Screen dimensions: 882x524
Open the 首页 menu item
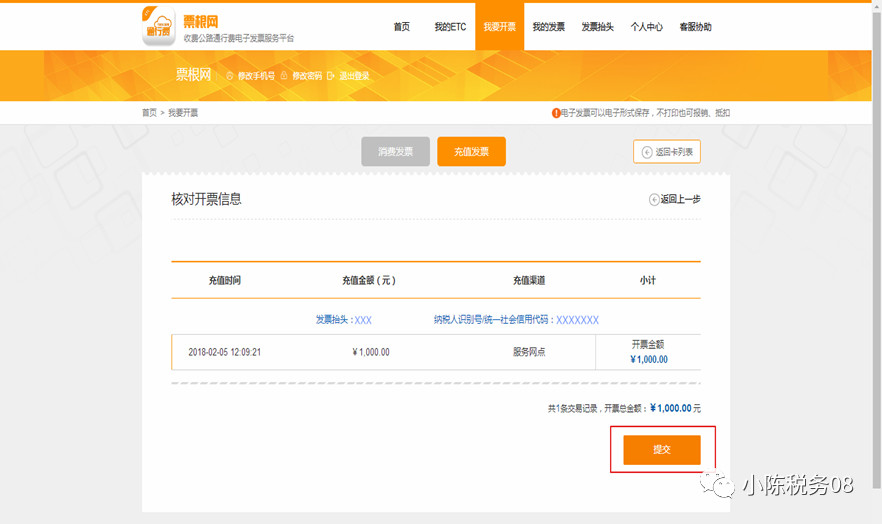tap(401, 27)
